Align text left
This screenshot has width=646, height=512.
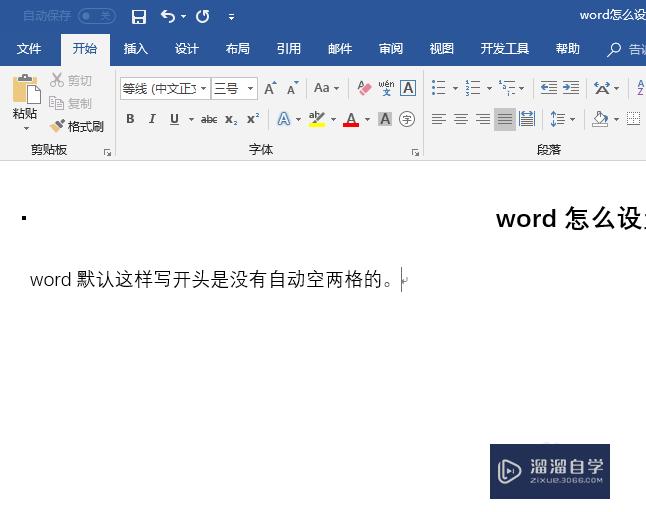[x=438, y=119]
